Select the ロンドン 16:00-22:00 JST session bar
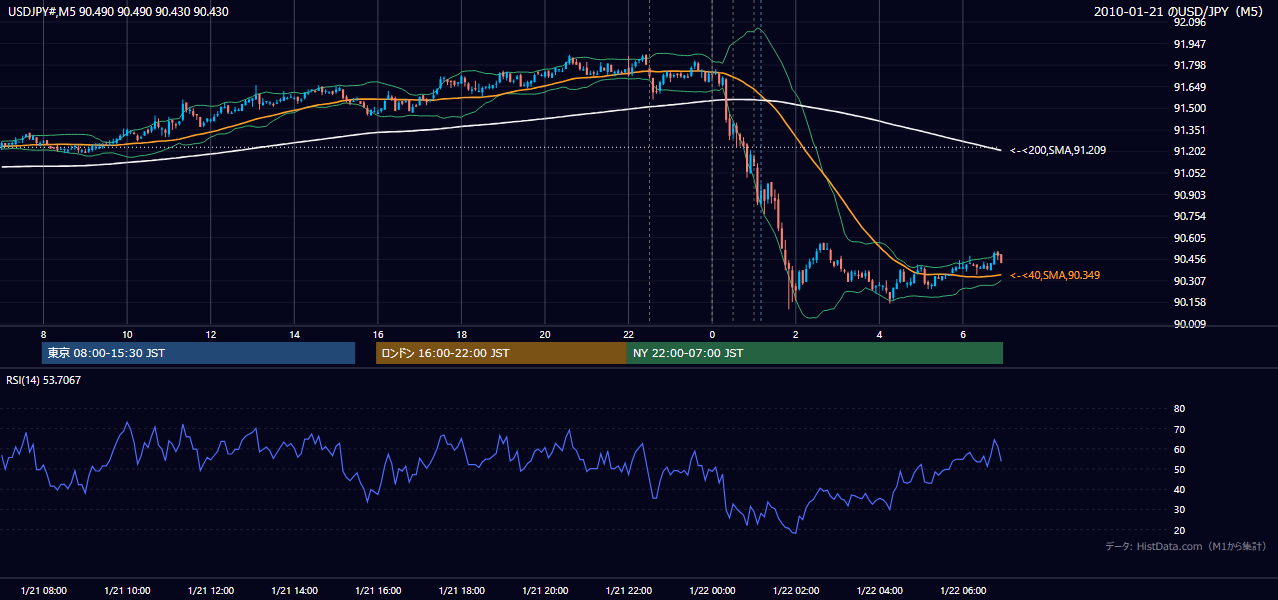 click(x=501, y=353)
